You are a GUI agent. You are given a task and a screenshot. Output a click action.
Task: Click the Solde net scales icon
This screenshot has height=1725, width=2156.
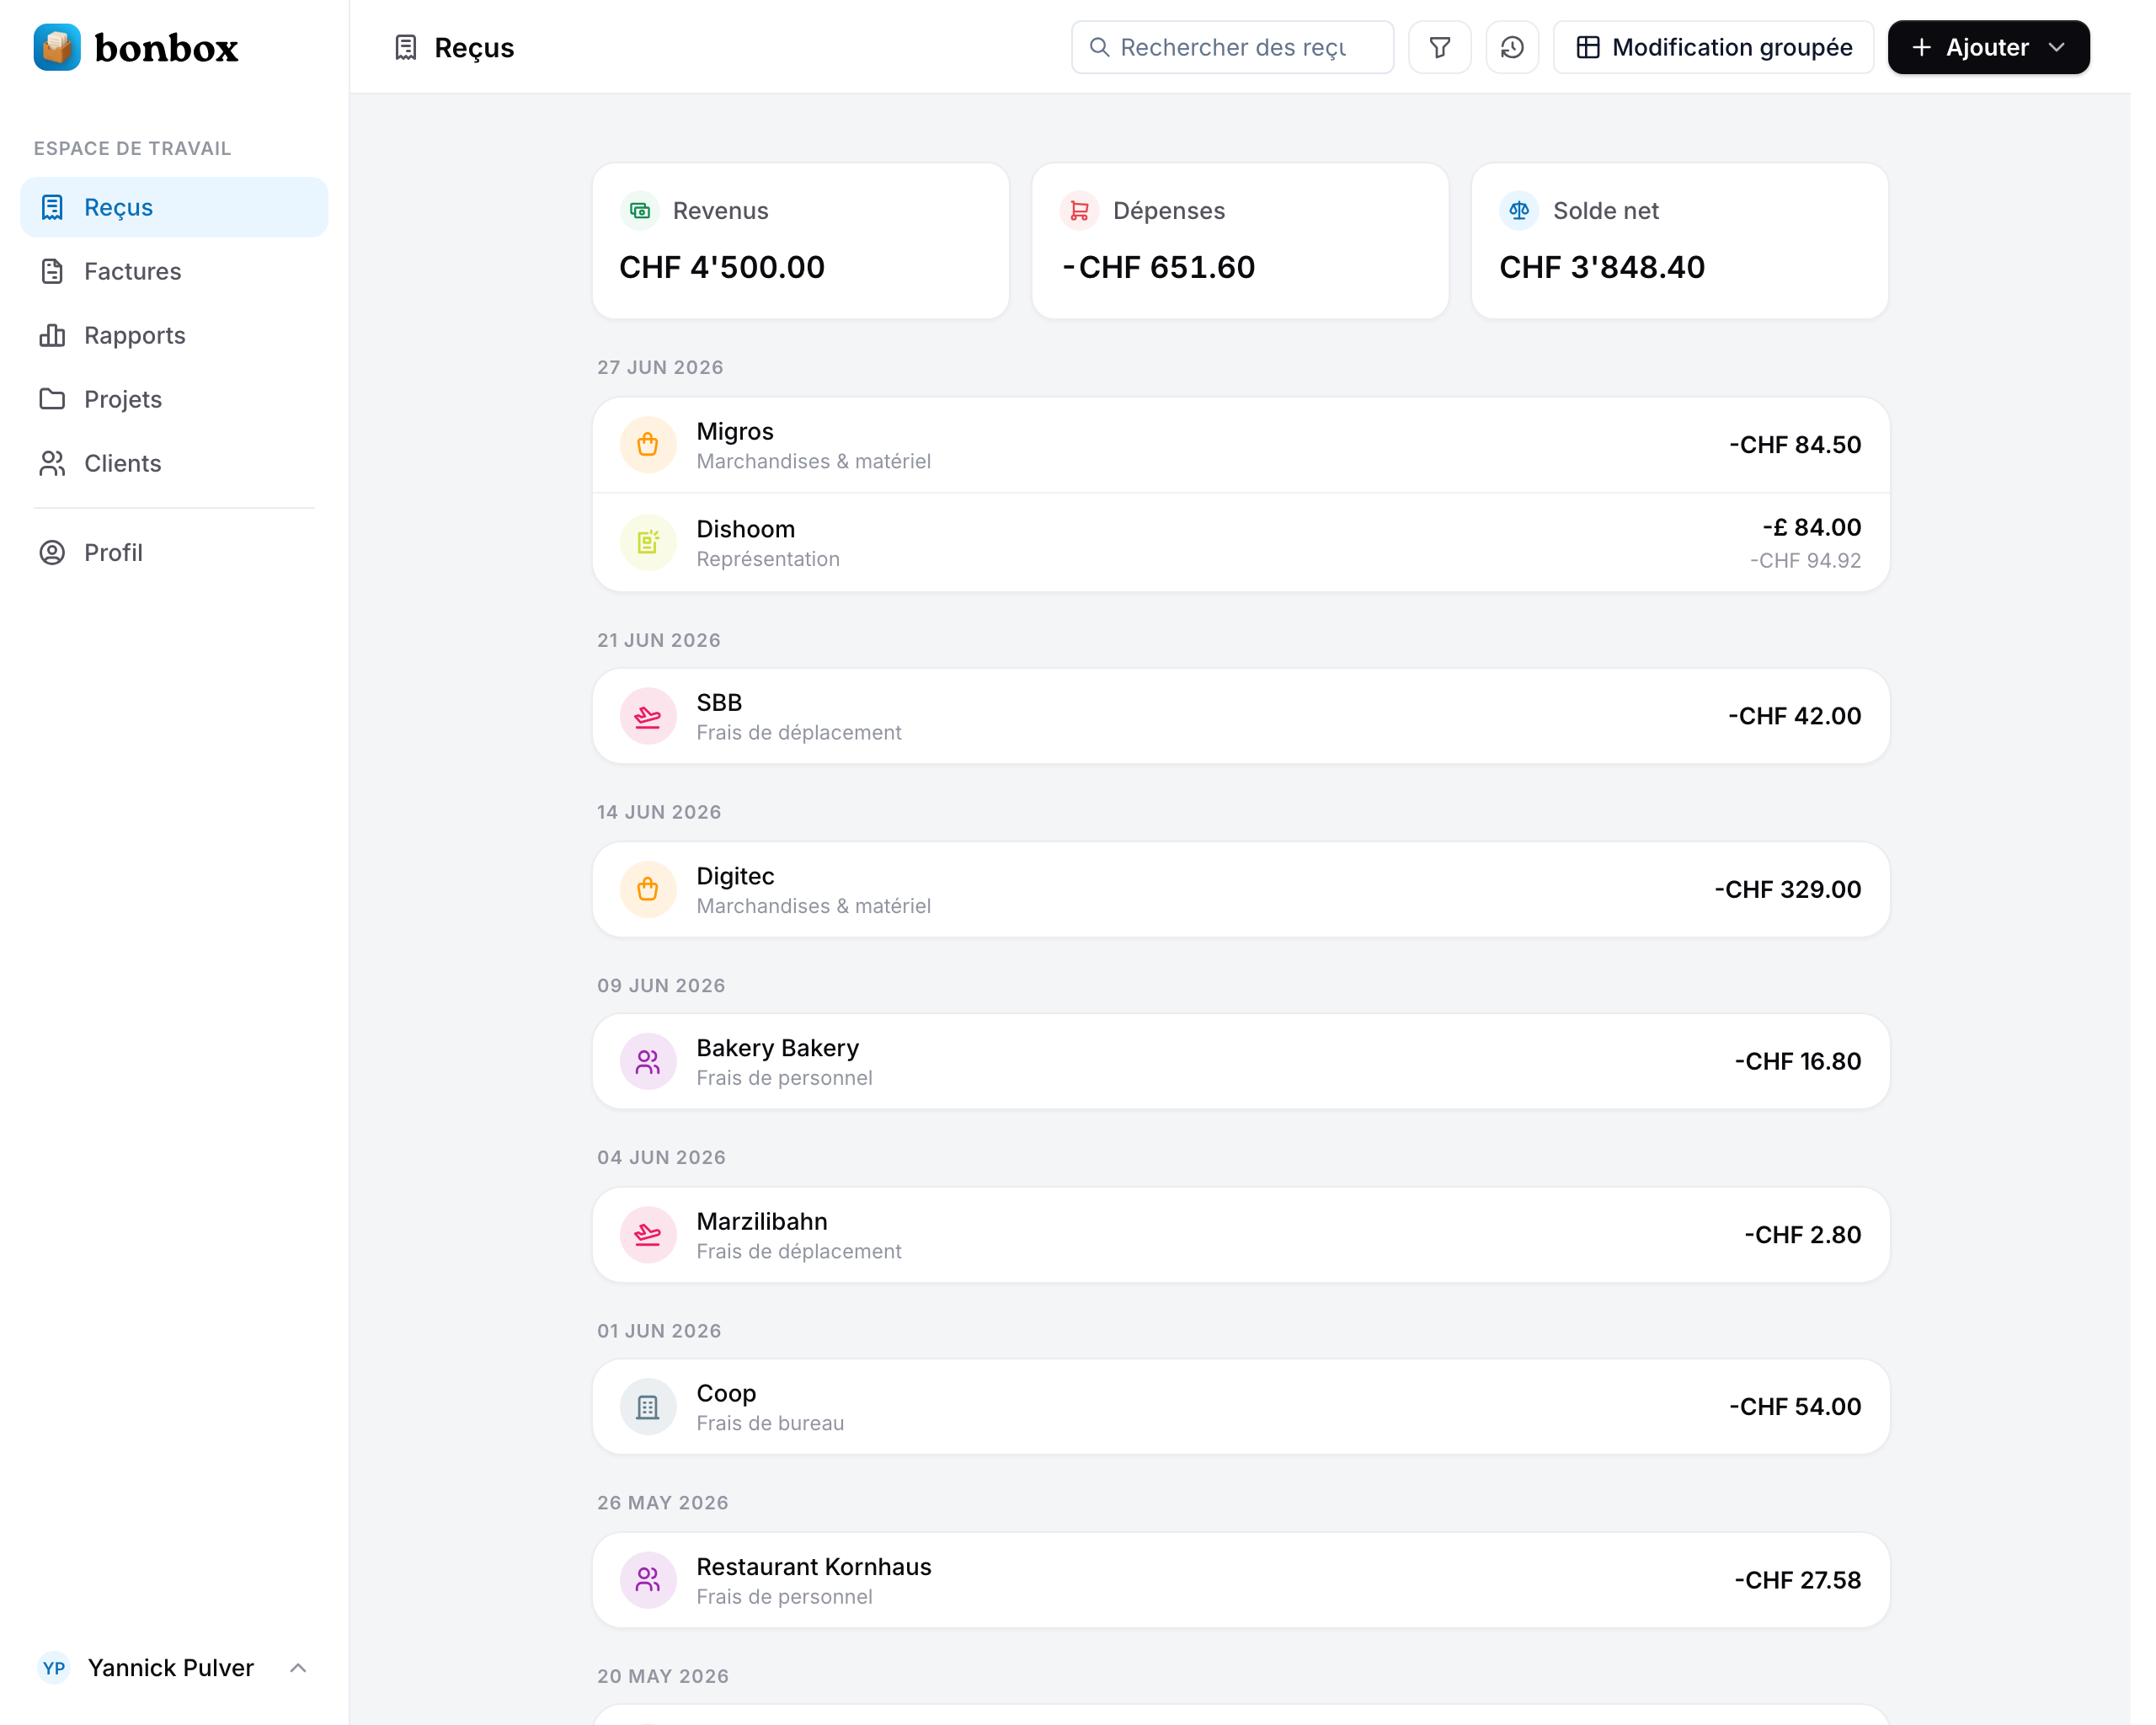click(1519, 210)
